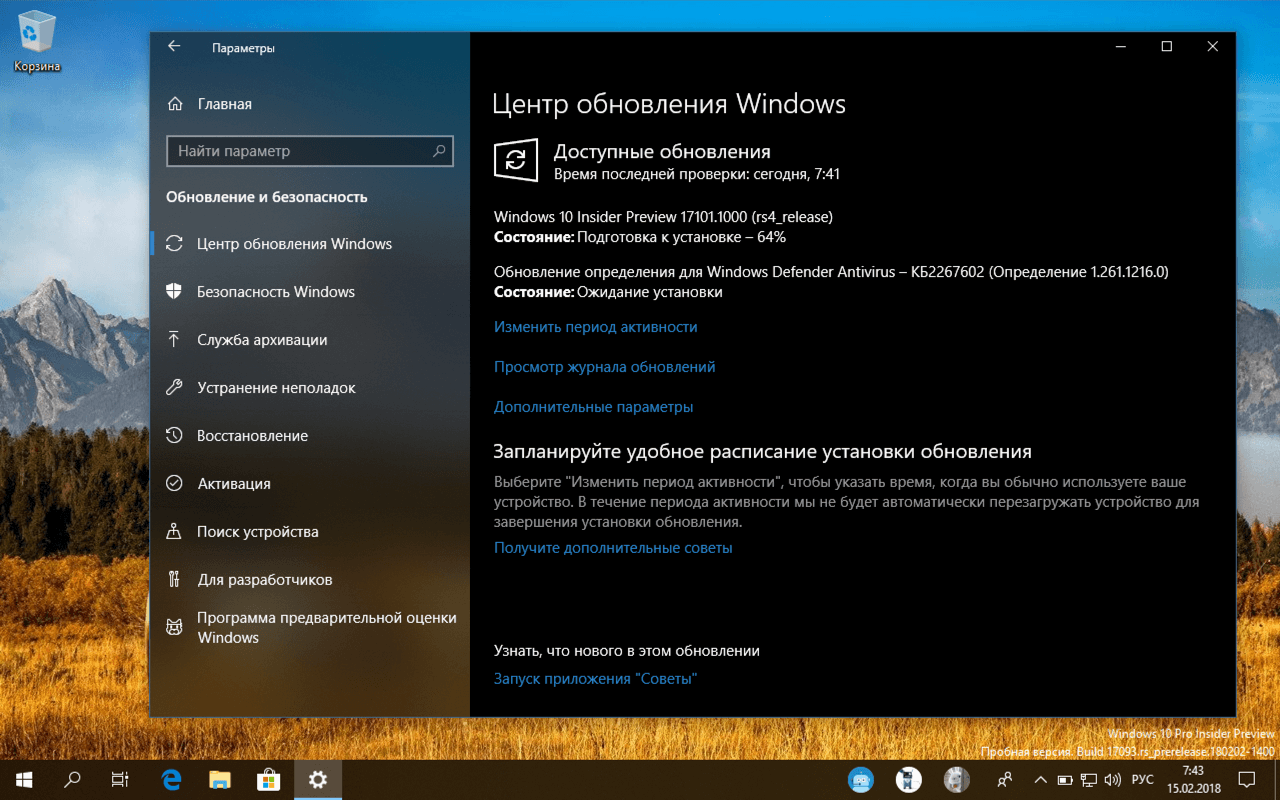Close the Параметры window
This screenshot has width=1280, height=800.
pyautogui.click(x=1213, y=47)
